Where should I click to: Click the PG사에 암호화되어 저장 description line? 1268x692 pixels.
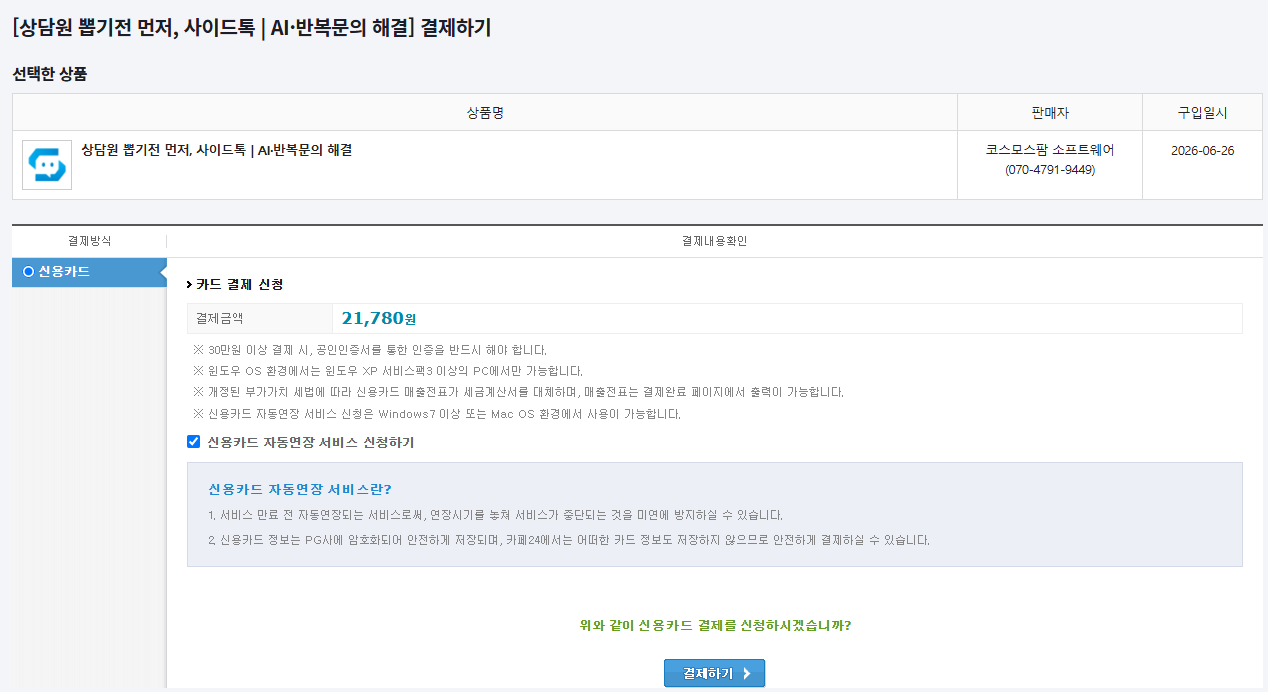point(569,540)
